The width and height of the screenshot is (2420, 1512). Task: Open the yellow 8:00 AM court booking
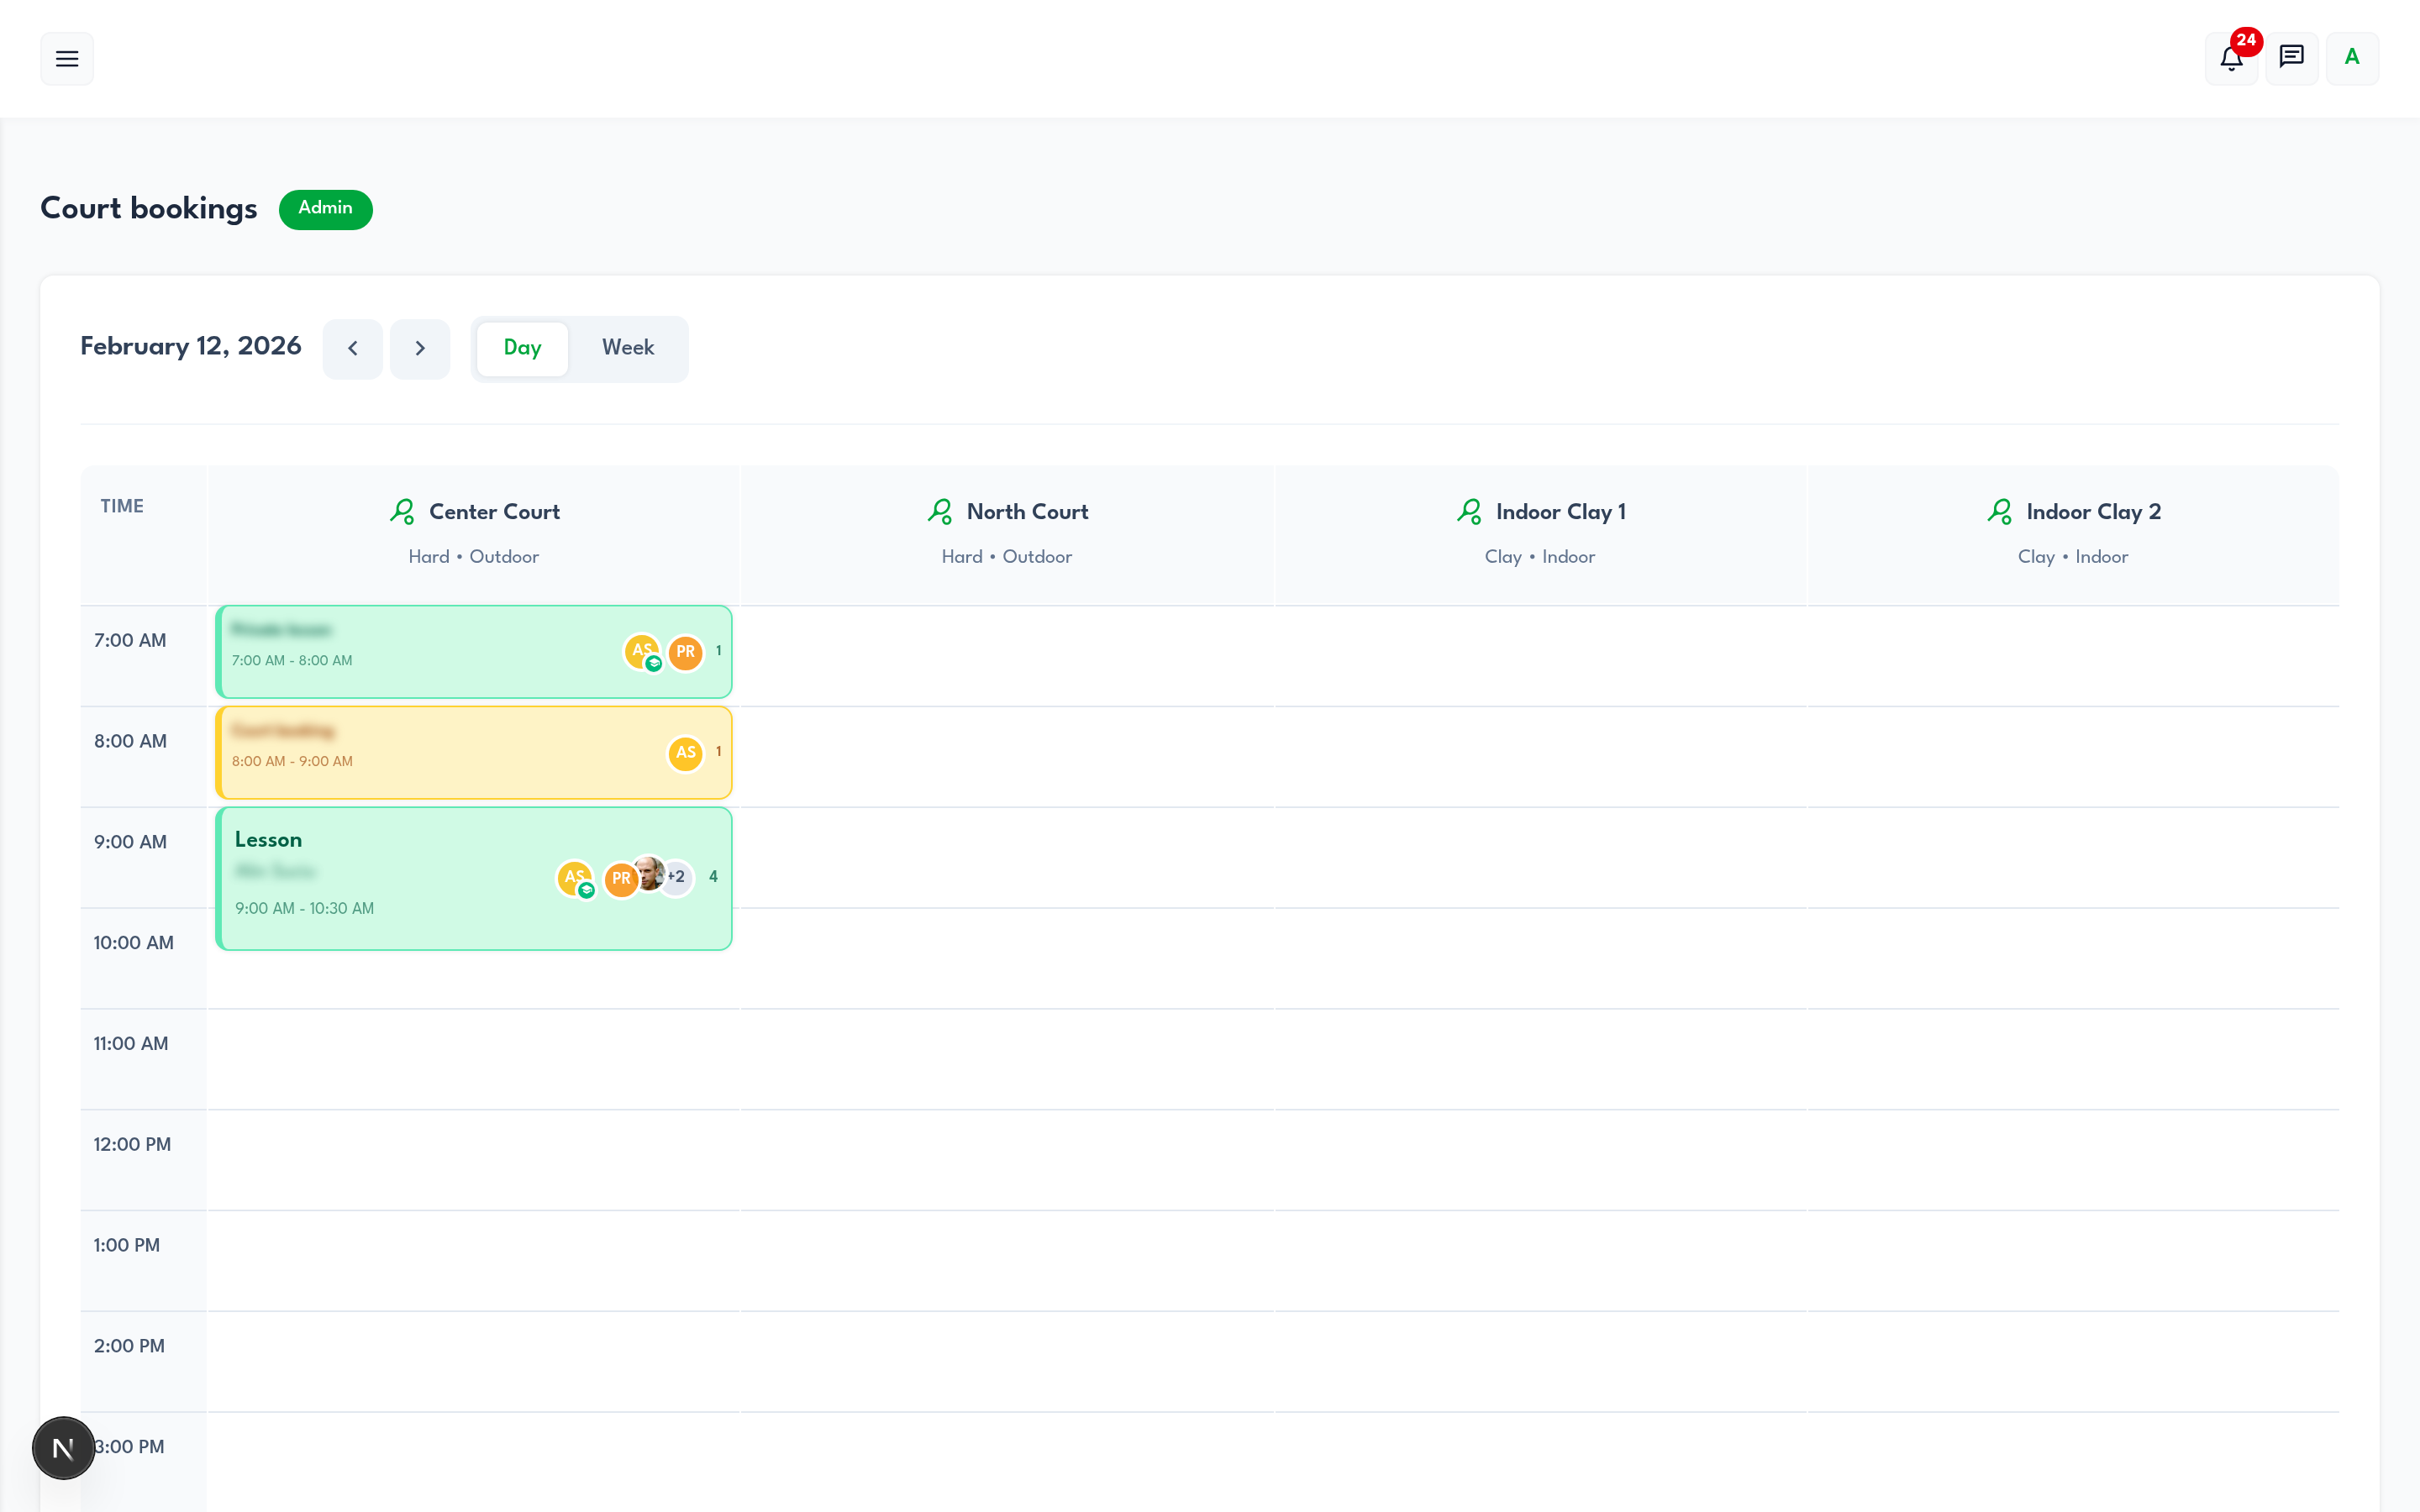(x=400, y=752)
